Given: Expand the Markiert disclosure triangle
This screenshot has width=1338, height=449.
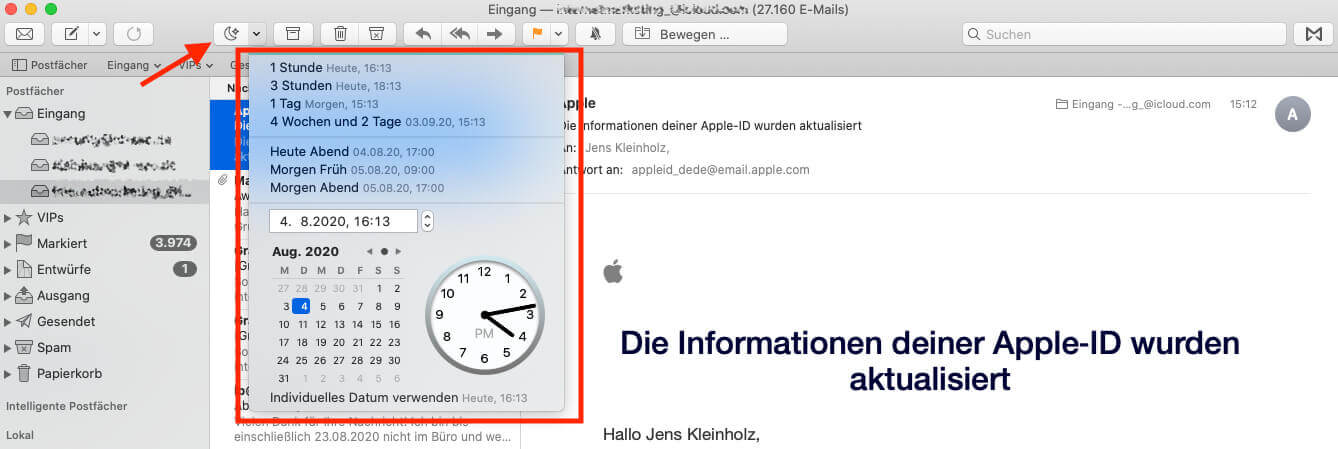Looking at the screenshot, I should pyautogui.click(x=8, y=244).
